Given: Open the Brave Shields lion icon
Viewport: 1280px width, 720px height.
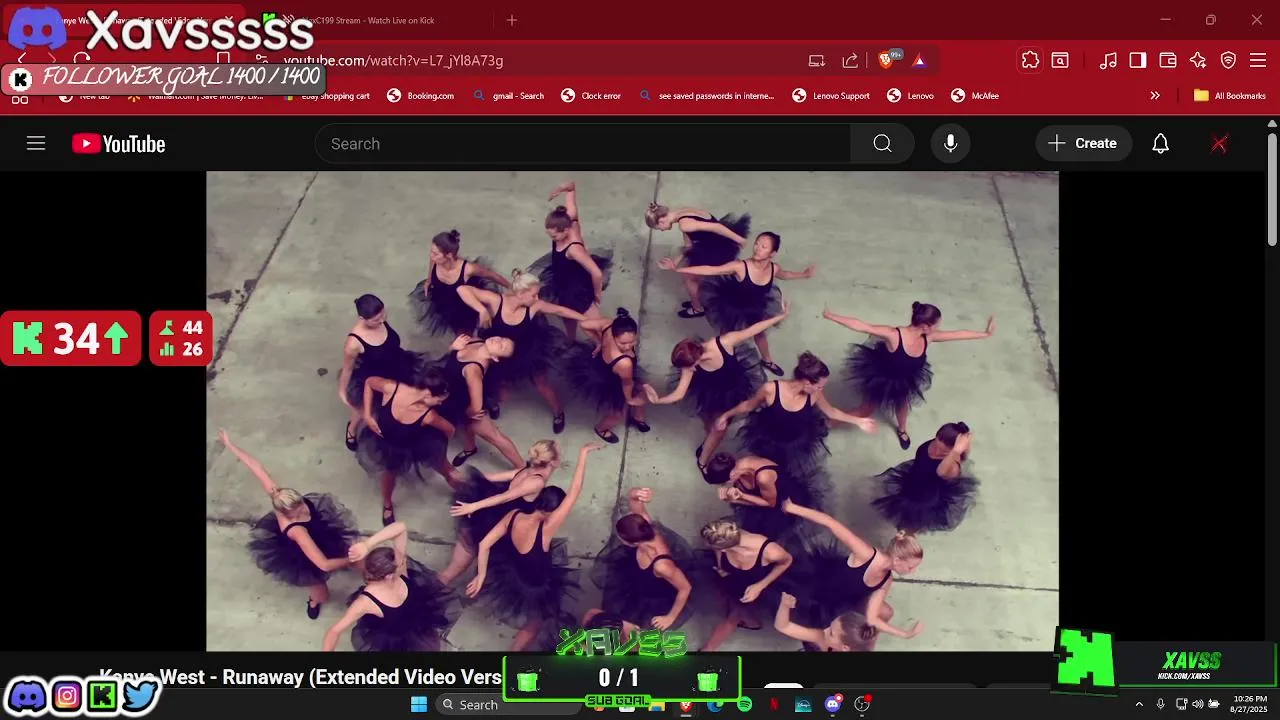Looking at the screenshot, I should point(885,60).
